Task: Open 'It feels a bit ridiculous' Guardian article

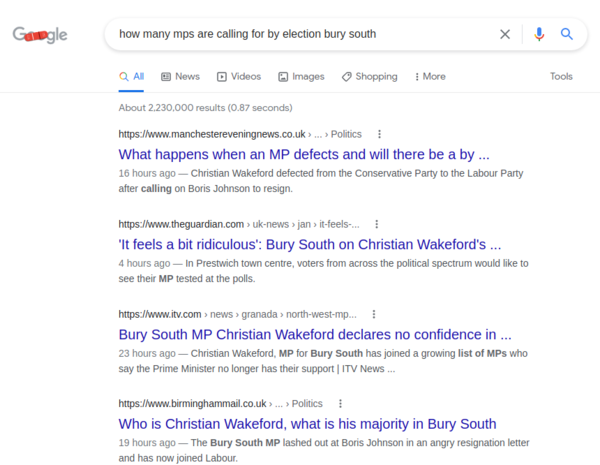Action: click(x=310, y=244)
